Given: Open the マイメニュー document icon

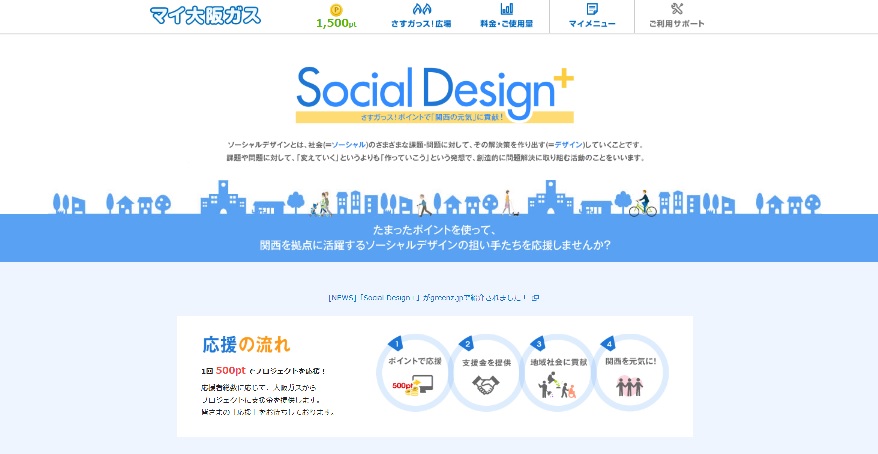Looking at the screenshot, I should (x=592, y=9).
